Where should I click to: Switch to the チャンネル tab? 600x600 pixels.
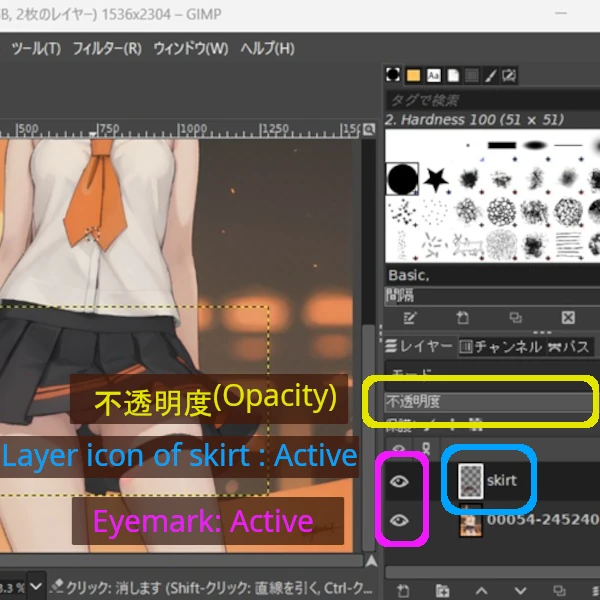click(x=501, y=347)
